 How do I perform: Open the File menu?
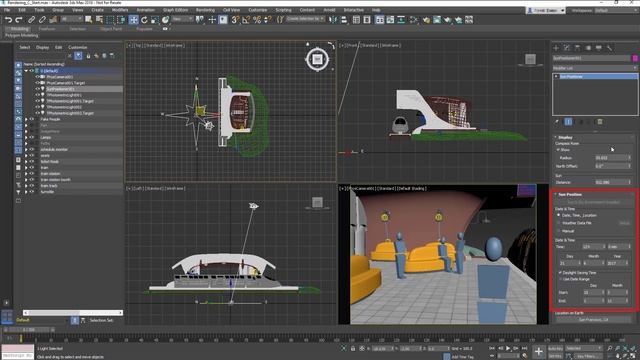[7, 10]
